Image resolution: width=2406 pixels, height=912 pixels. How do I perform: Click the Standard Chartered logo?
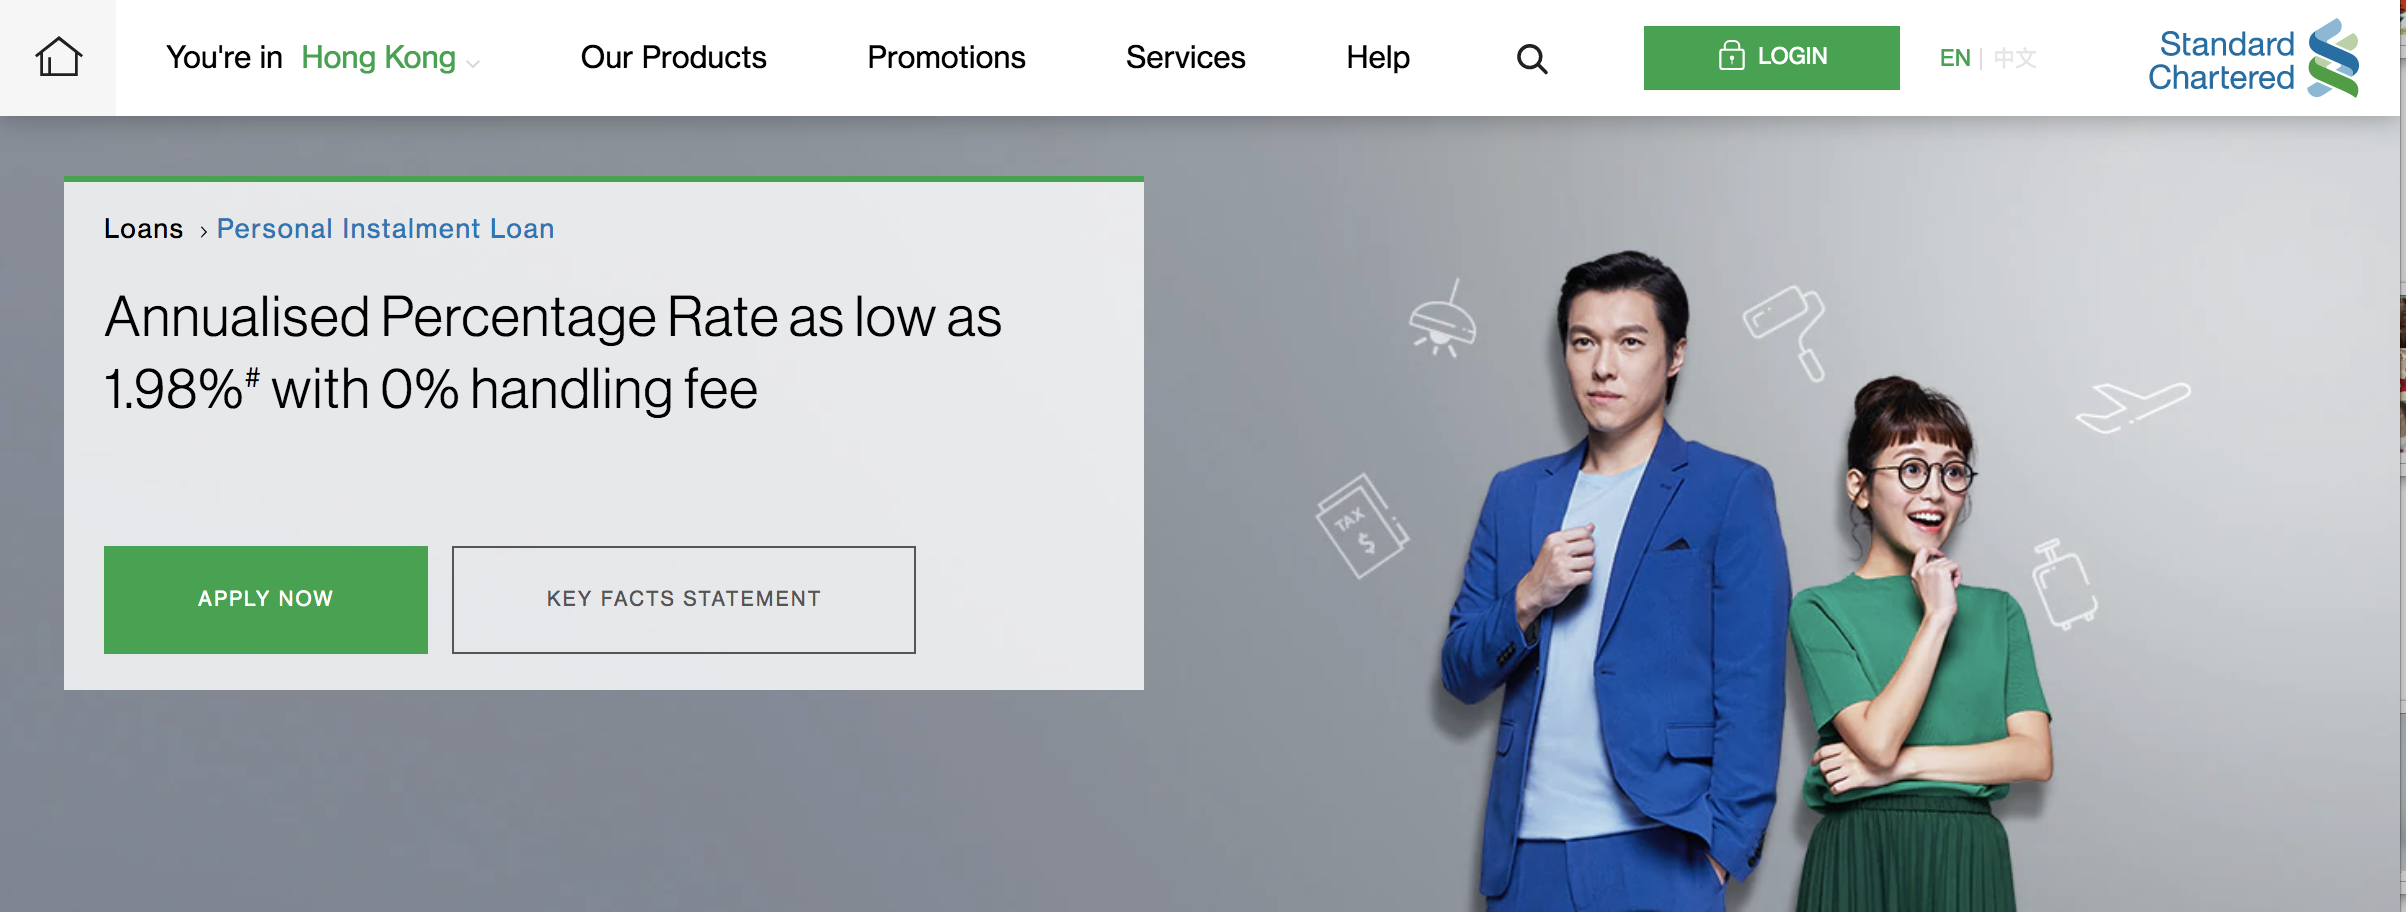click(2253, 59)
